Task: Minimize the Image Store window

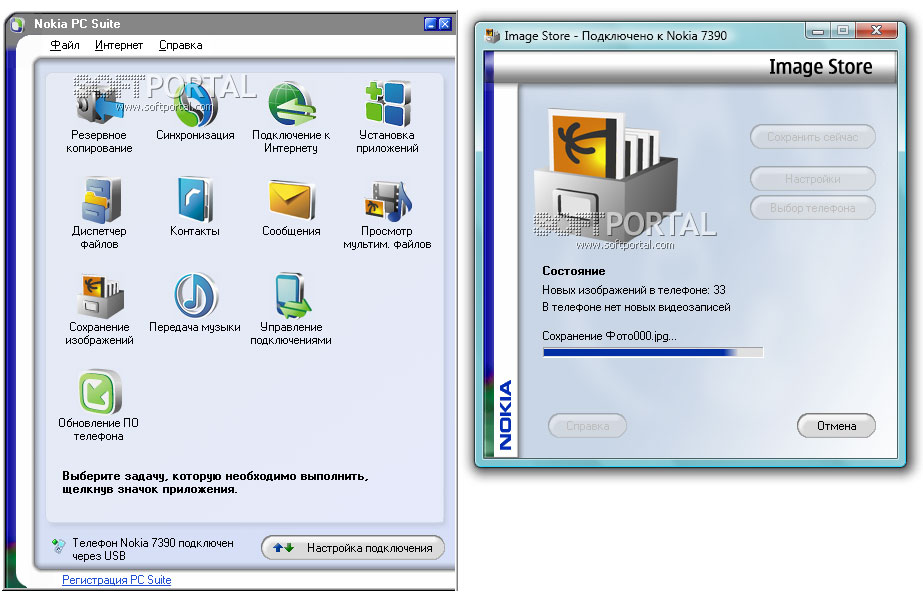Action: point(818,30)
